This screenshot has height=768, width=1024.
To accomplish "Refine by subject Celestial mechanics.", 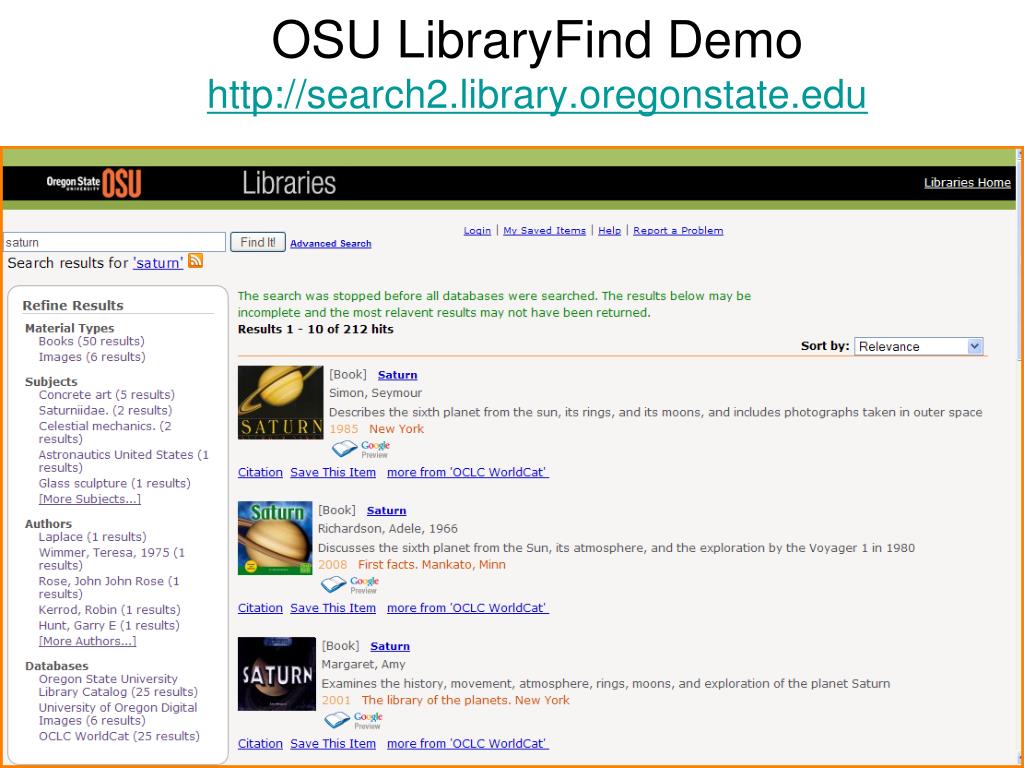I will coord(105,432).
